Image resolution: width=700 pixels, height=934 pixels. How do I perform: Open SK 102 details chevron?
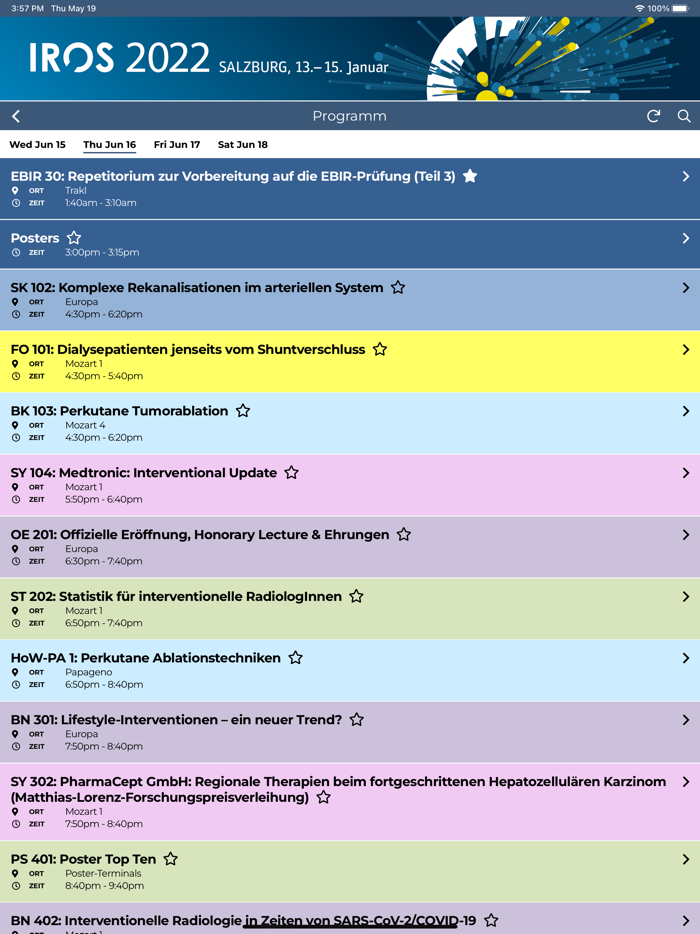click(686, 288)
